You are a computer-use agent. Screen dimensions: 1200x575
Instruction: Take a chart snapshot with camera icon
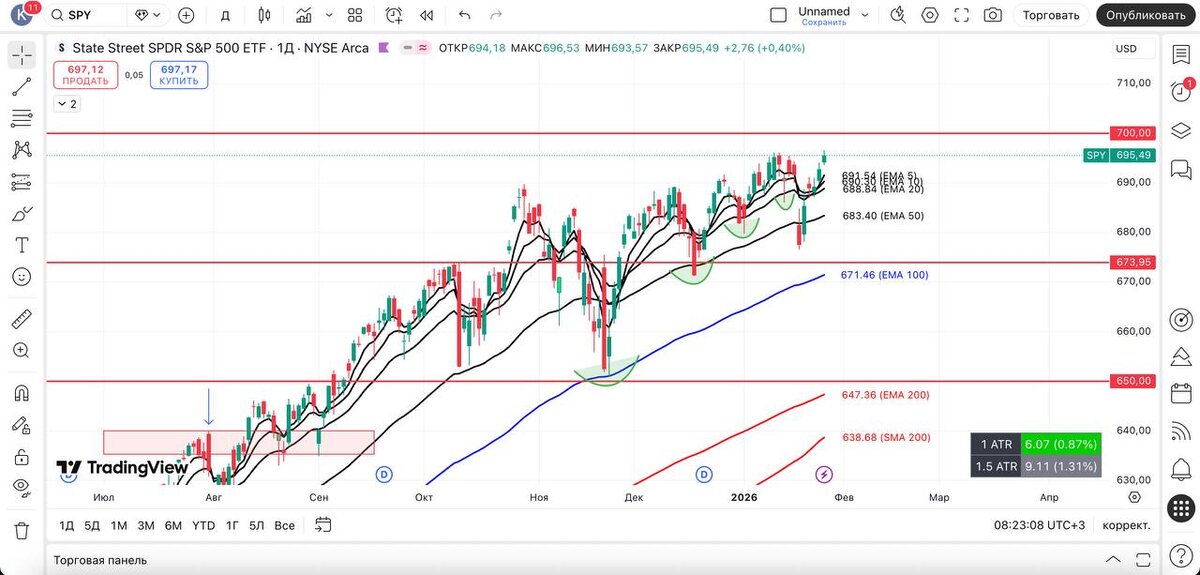tap(992, 15)
